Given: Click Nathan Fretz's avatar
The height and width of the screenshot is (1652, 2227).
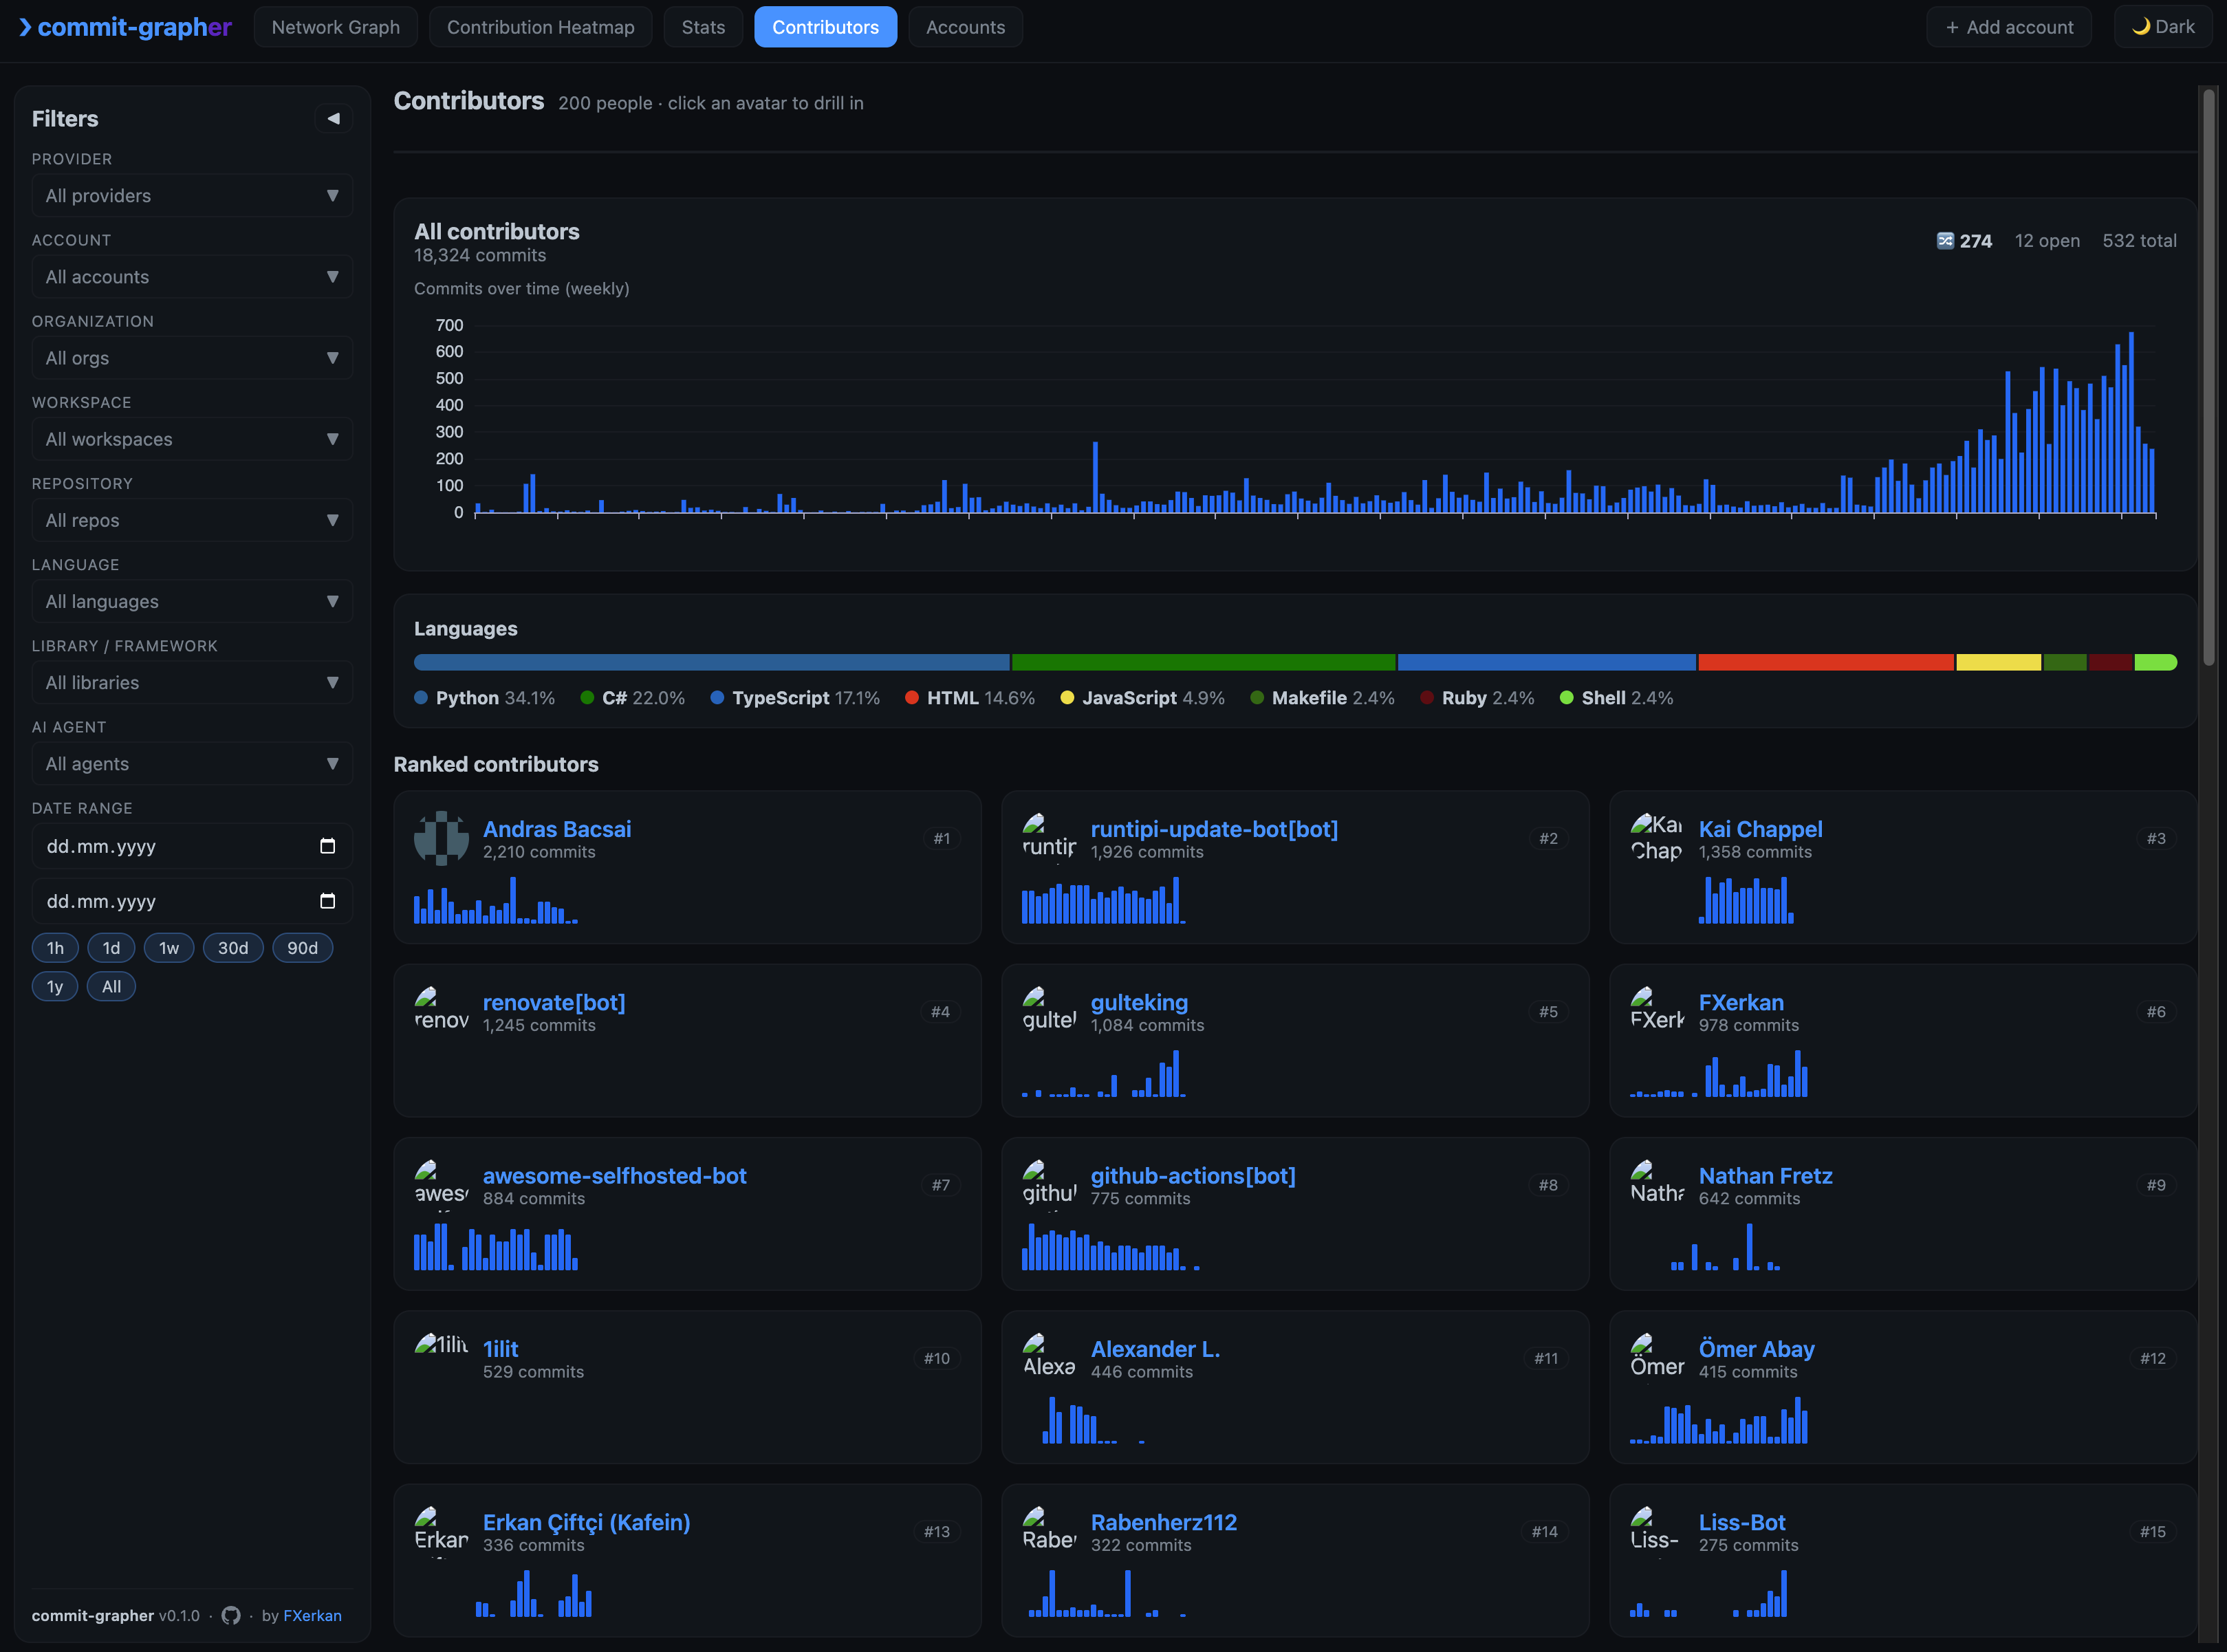Looking at the screenshot, I should (1657, 1184).
